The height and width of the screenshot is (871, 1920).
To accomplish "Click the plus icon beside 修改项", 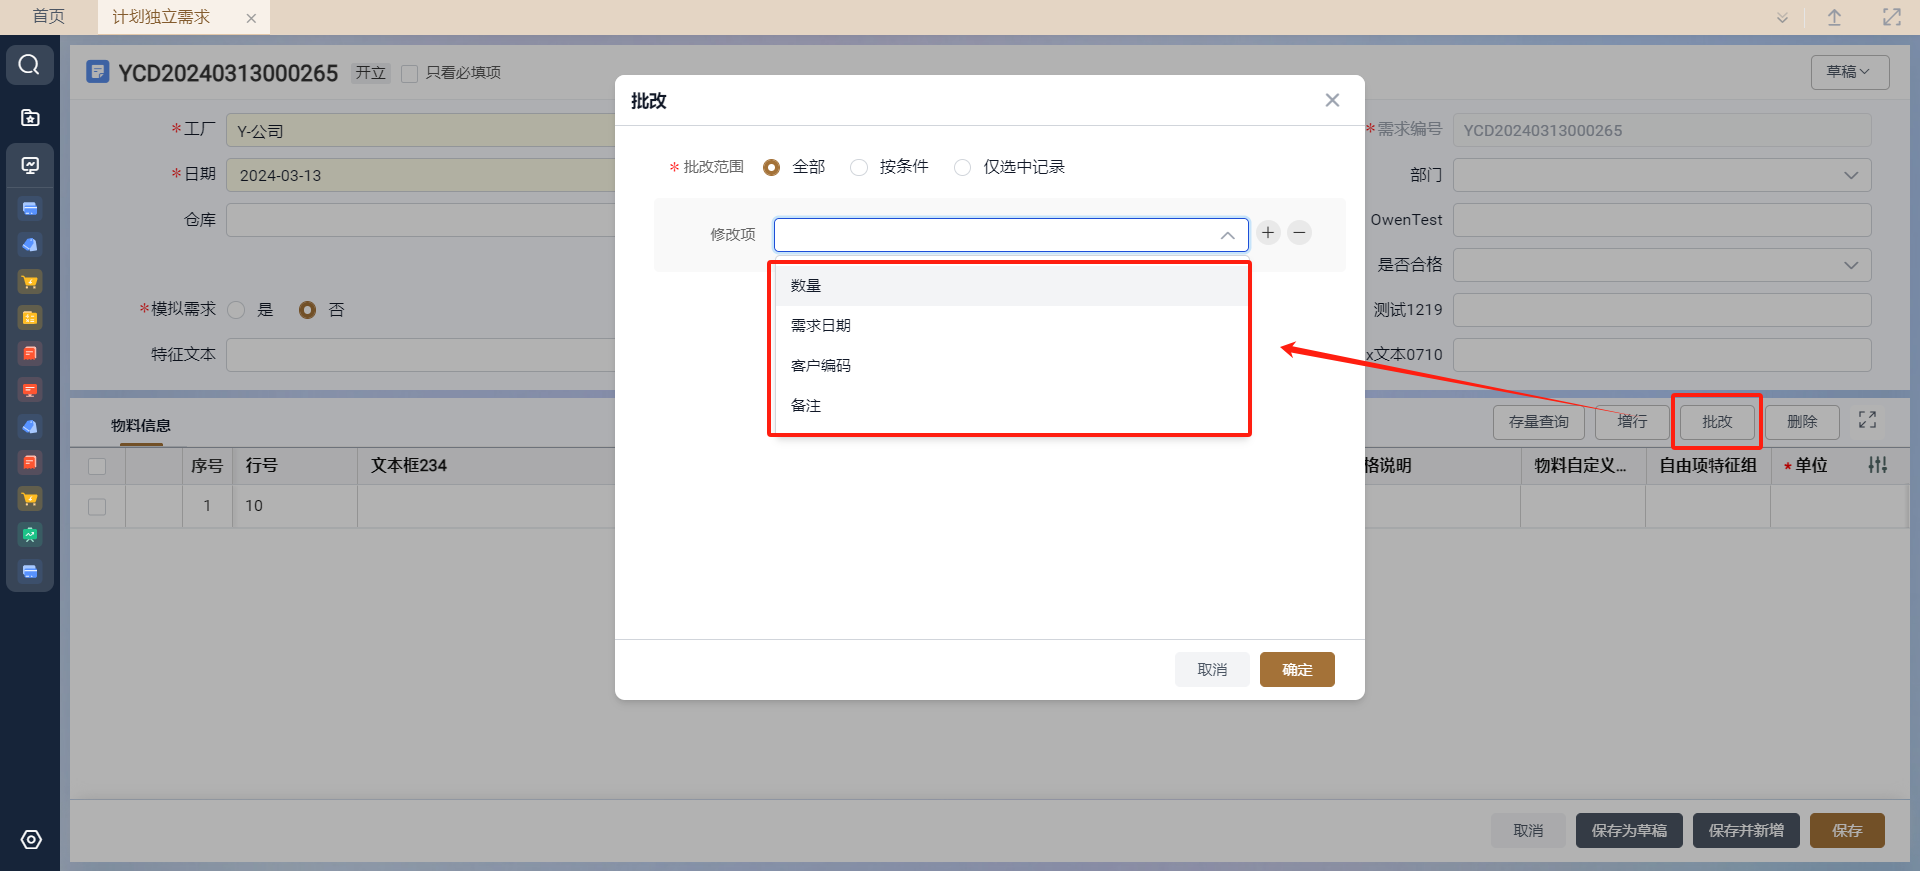I will coord(1268,233).
